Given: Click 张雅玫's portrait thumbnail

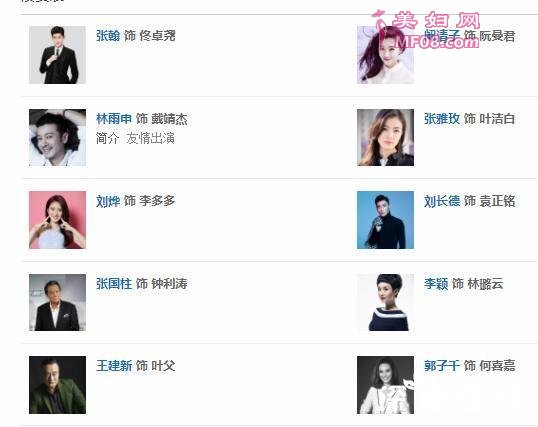Looking at the screenshot, I should click(385, 137).
